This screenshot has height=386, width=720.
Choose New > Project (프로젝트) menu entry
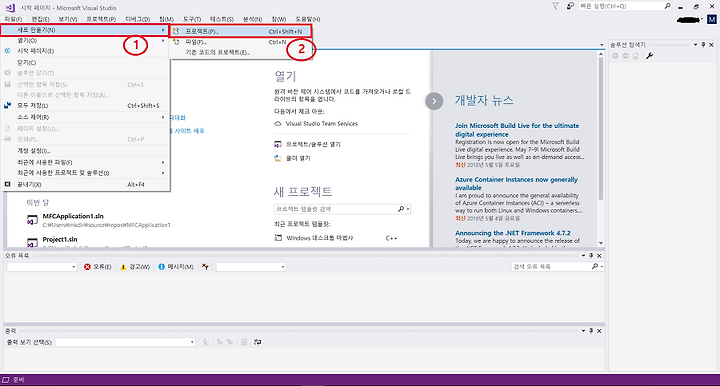coord(241,31)
